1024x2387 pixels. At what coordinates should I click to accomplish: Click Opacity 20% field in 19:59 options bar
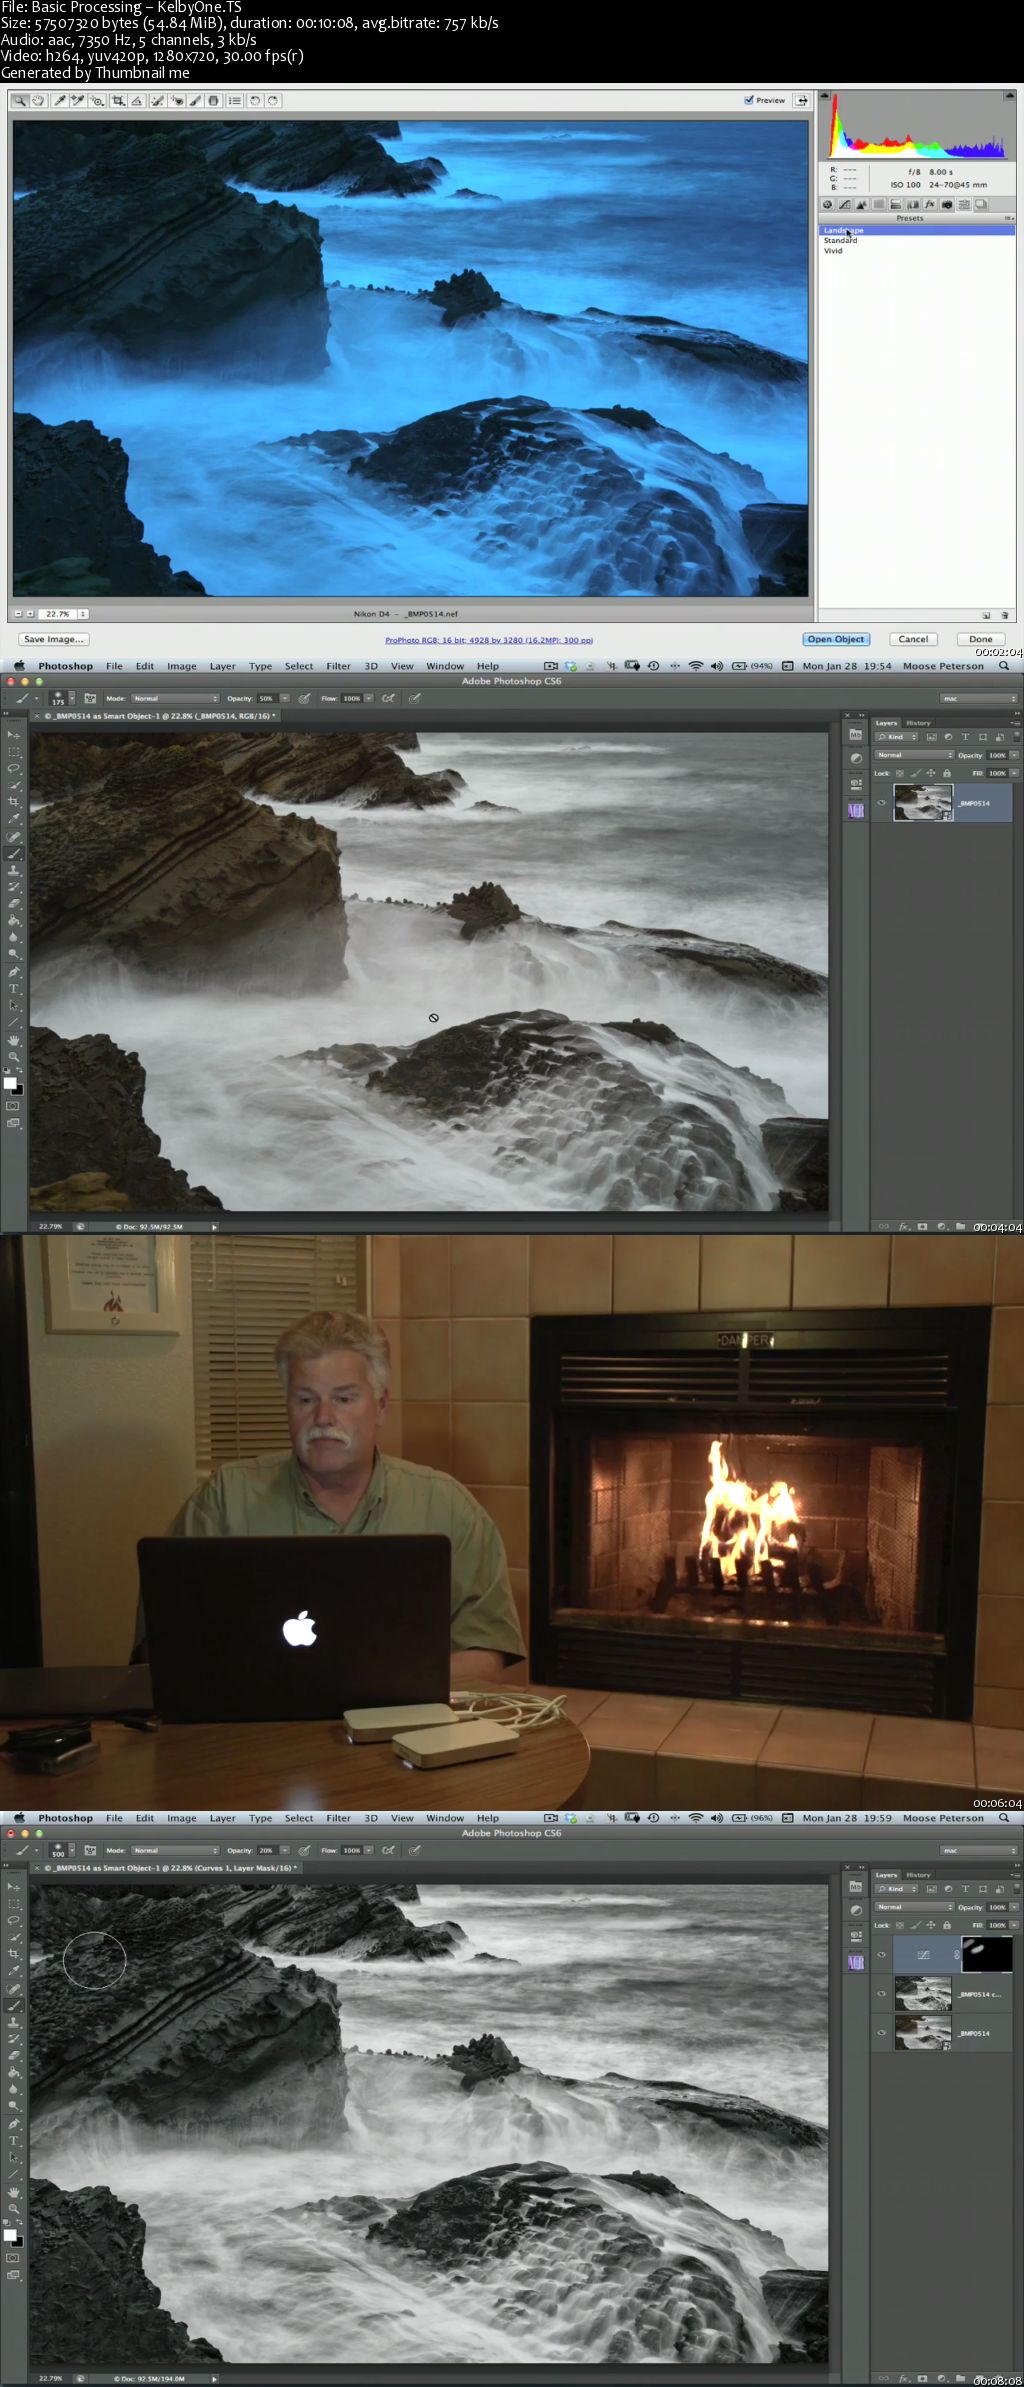click(266, 1851)
